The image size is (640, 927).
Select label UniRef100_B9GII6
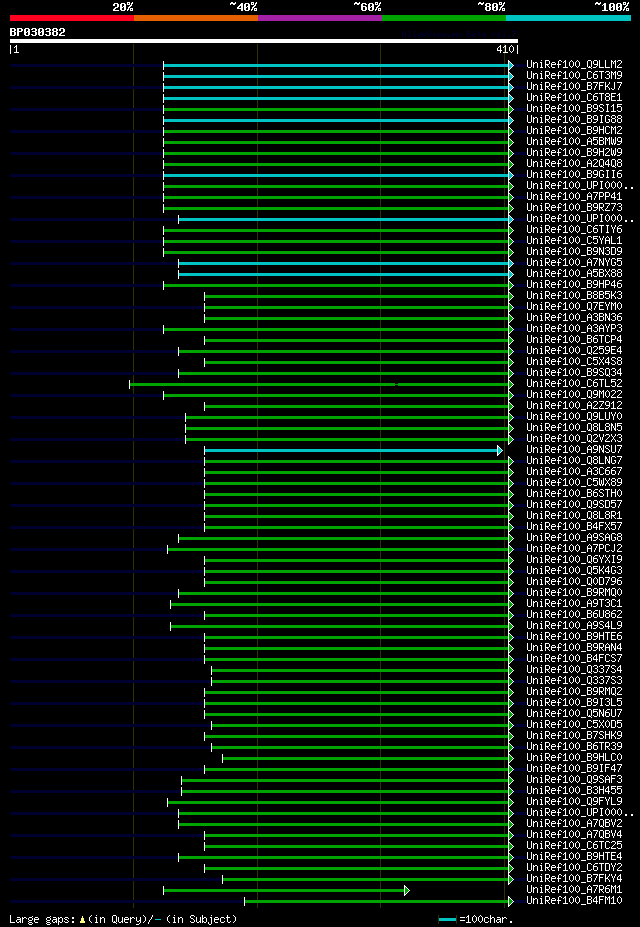574,174
